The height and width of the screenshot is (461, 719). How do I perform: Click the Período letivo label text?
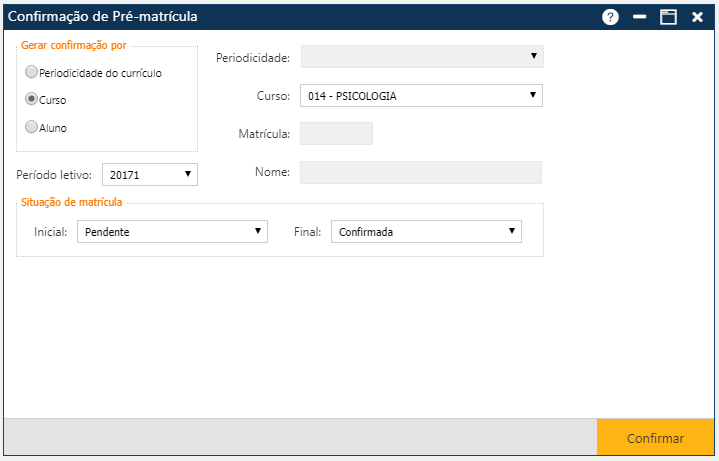click(x=55, y=175)
